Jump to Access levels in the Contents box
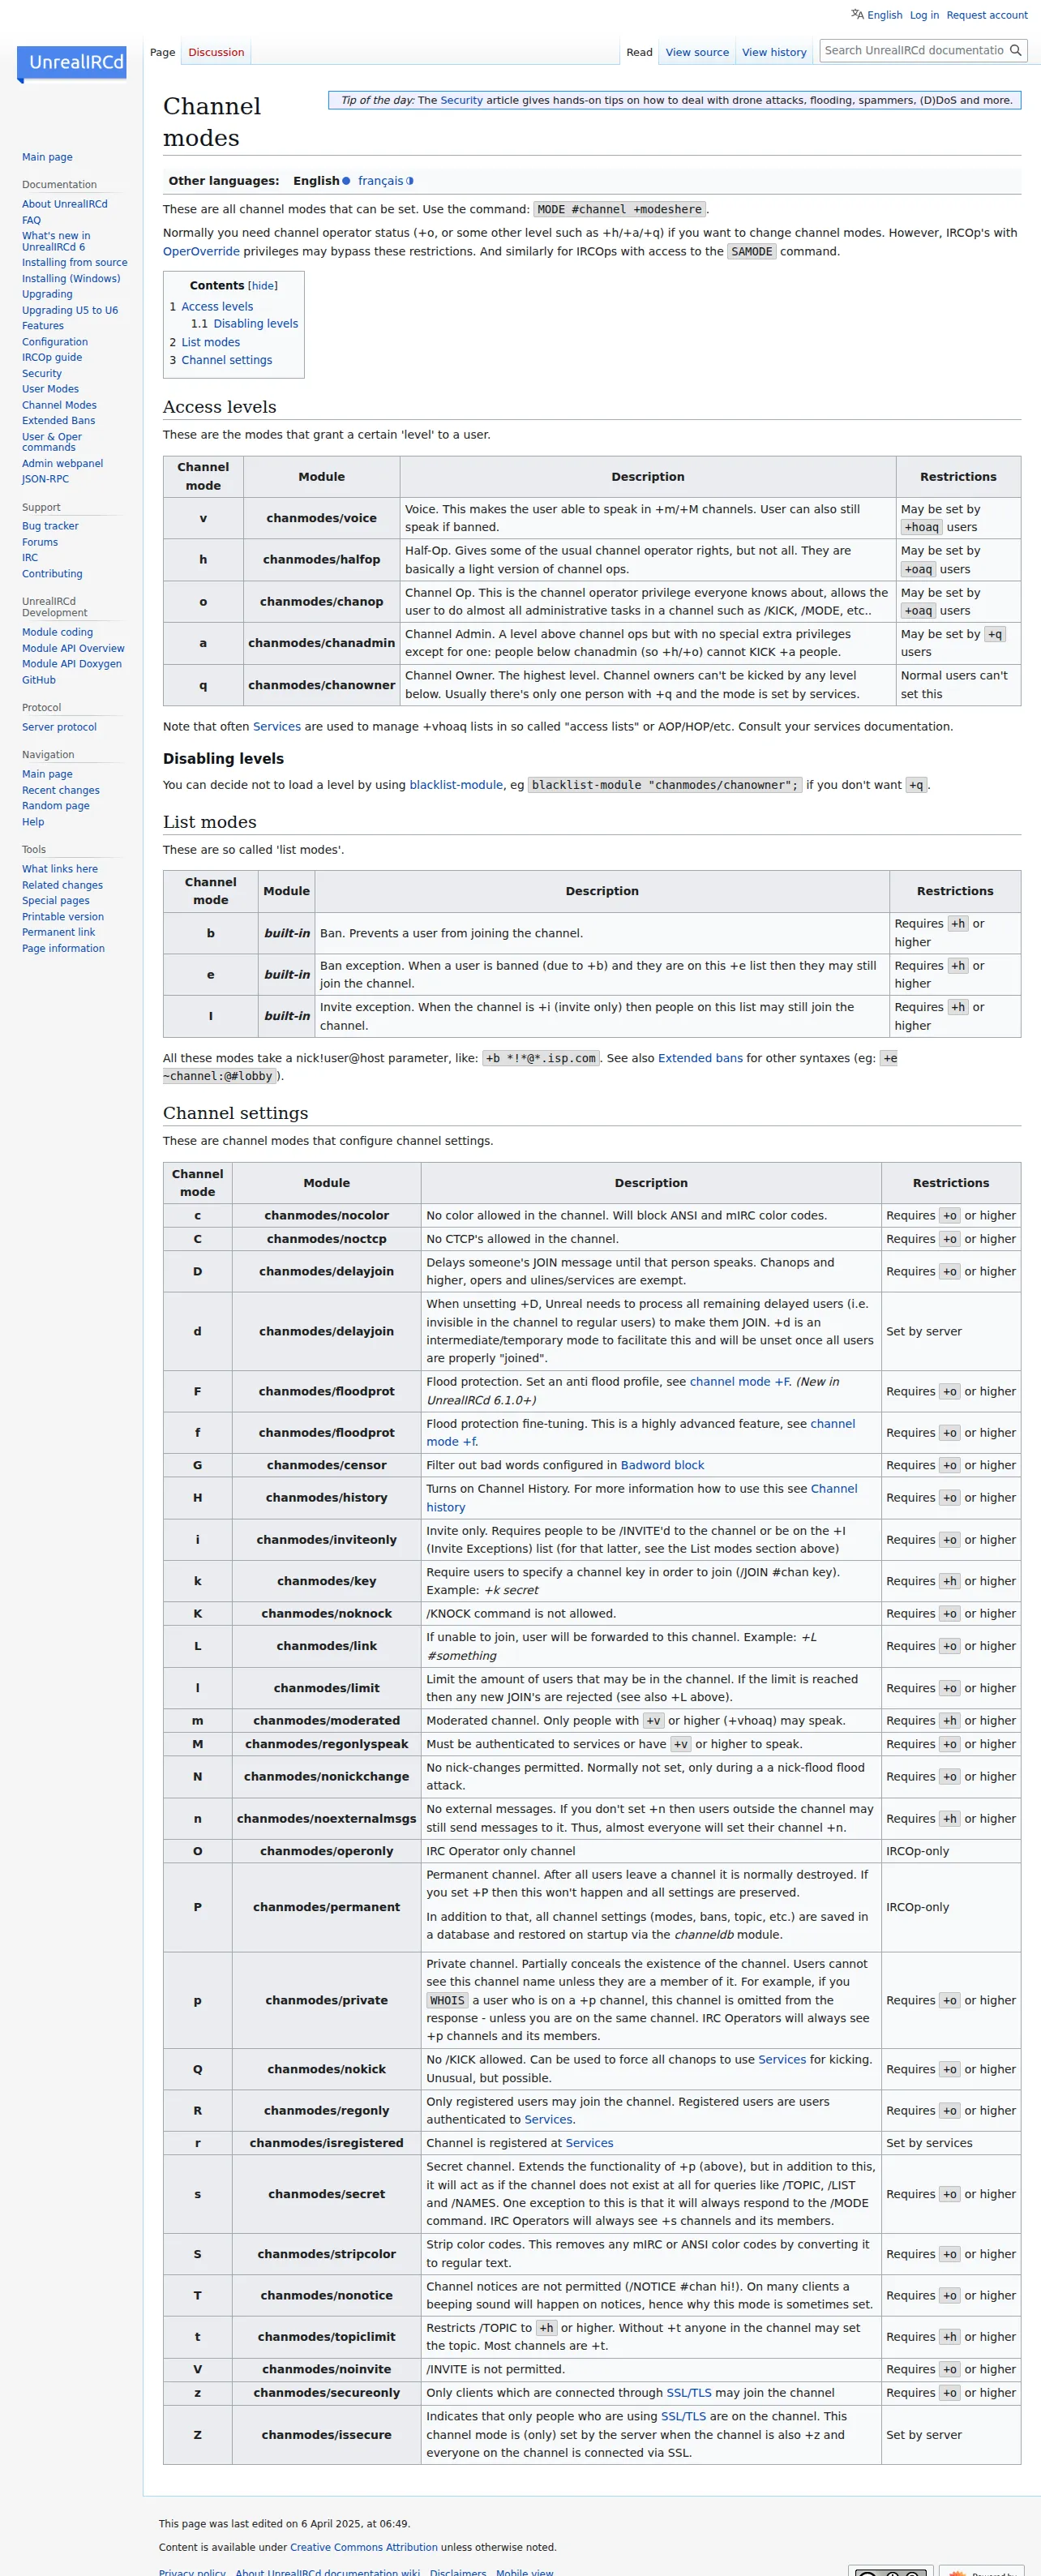Viewport: 1041px width, 2576px height. (x=217, y=307)
